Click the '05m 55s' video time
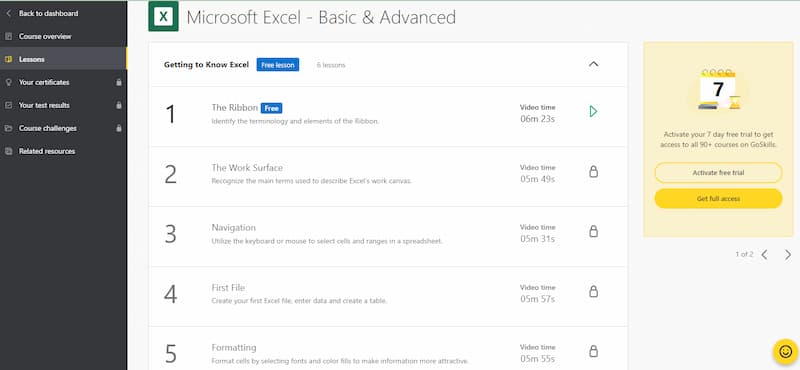This screenshot has height=370, width=800. pos(537,359)
